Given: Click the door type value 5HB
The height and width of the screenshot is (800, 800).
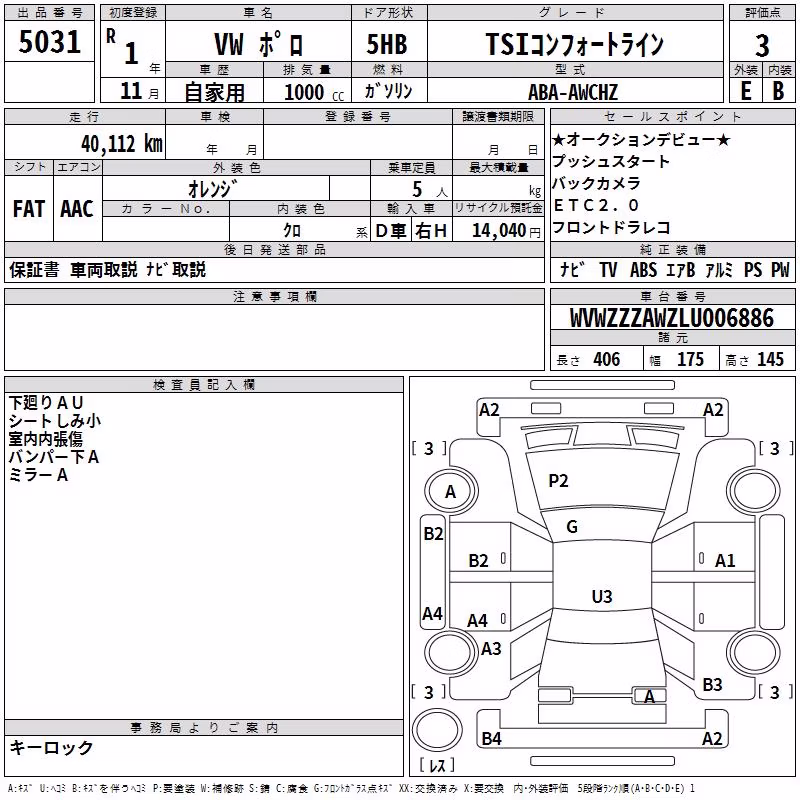Looking at the screenshot, I should [387, 44].
